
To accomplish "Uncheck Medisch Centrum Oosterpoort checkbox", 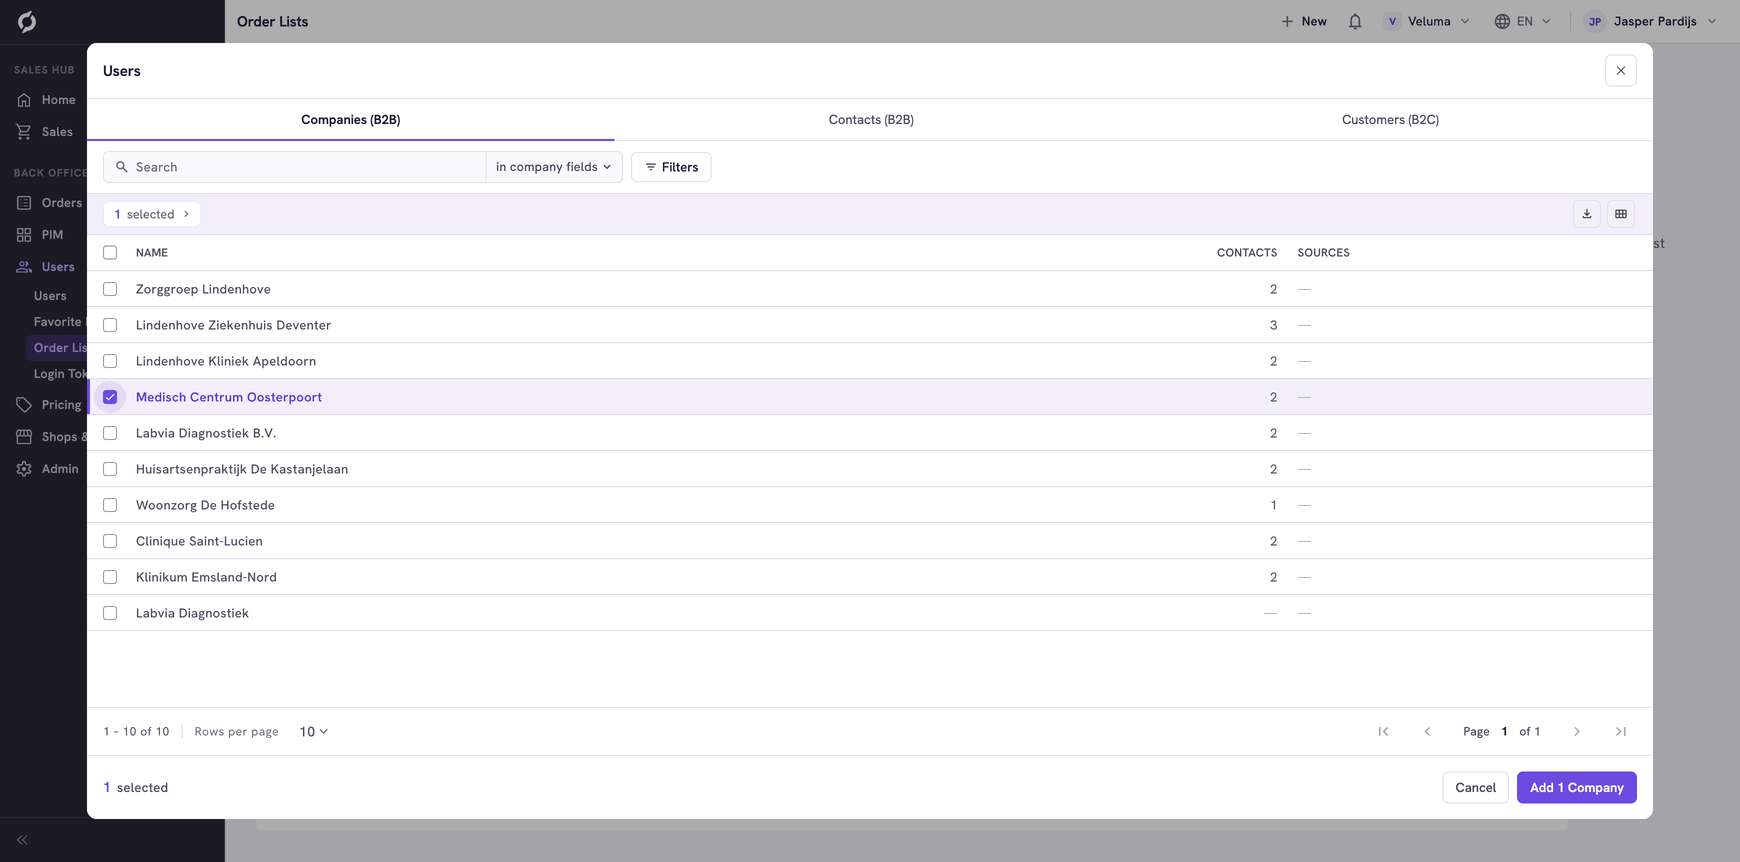I will point(110,397).
